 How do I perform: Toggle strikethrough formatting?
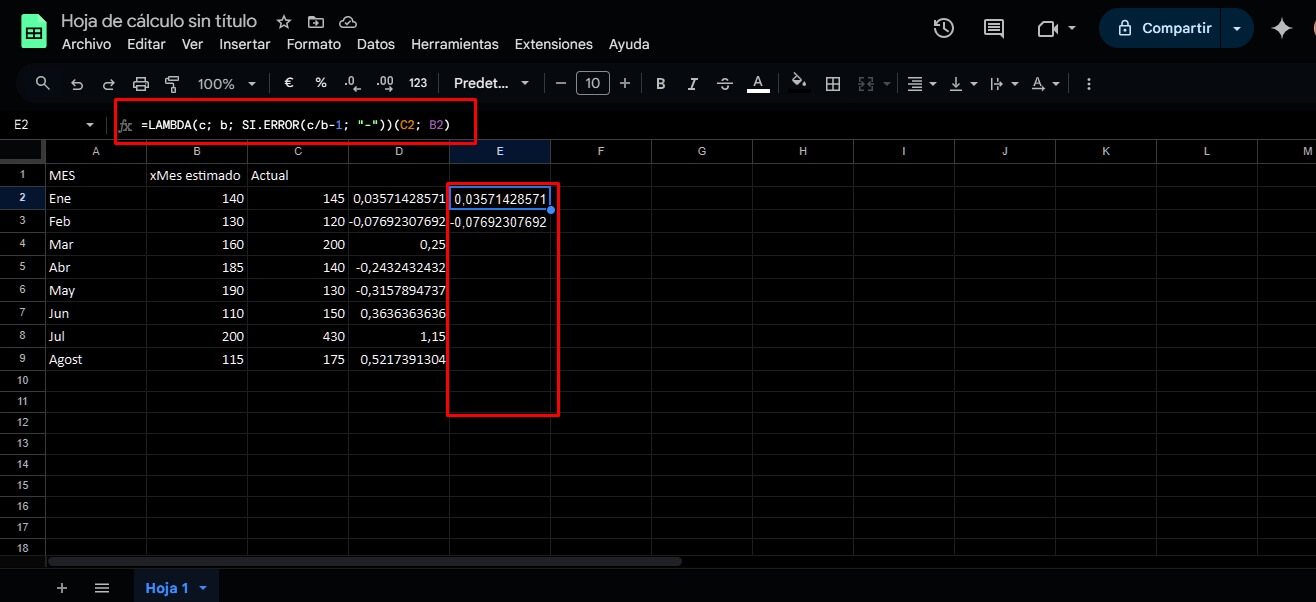[724, 84]
